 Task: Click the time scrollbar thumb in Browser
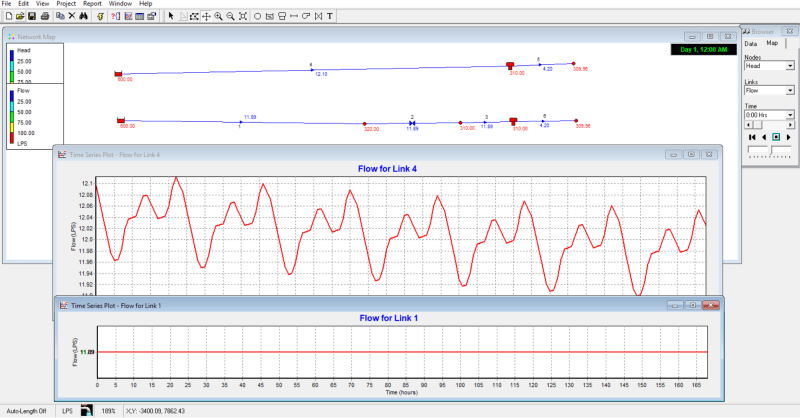(x=757, y=125)
